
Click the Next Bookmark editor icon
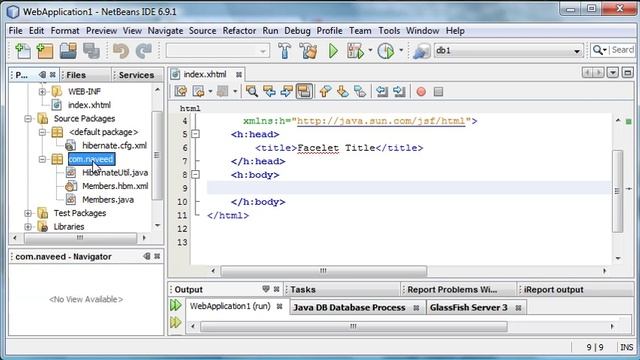point(342,91)
